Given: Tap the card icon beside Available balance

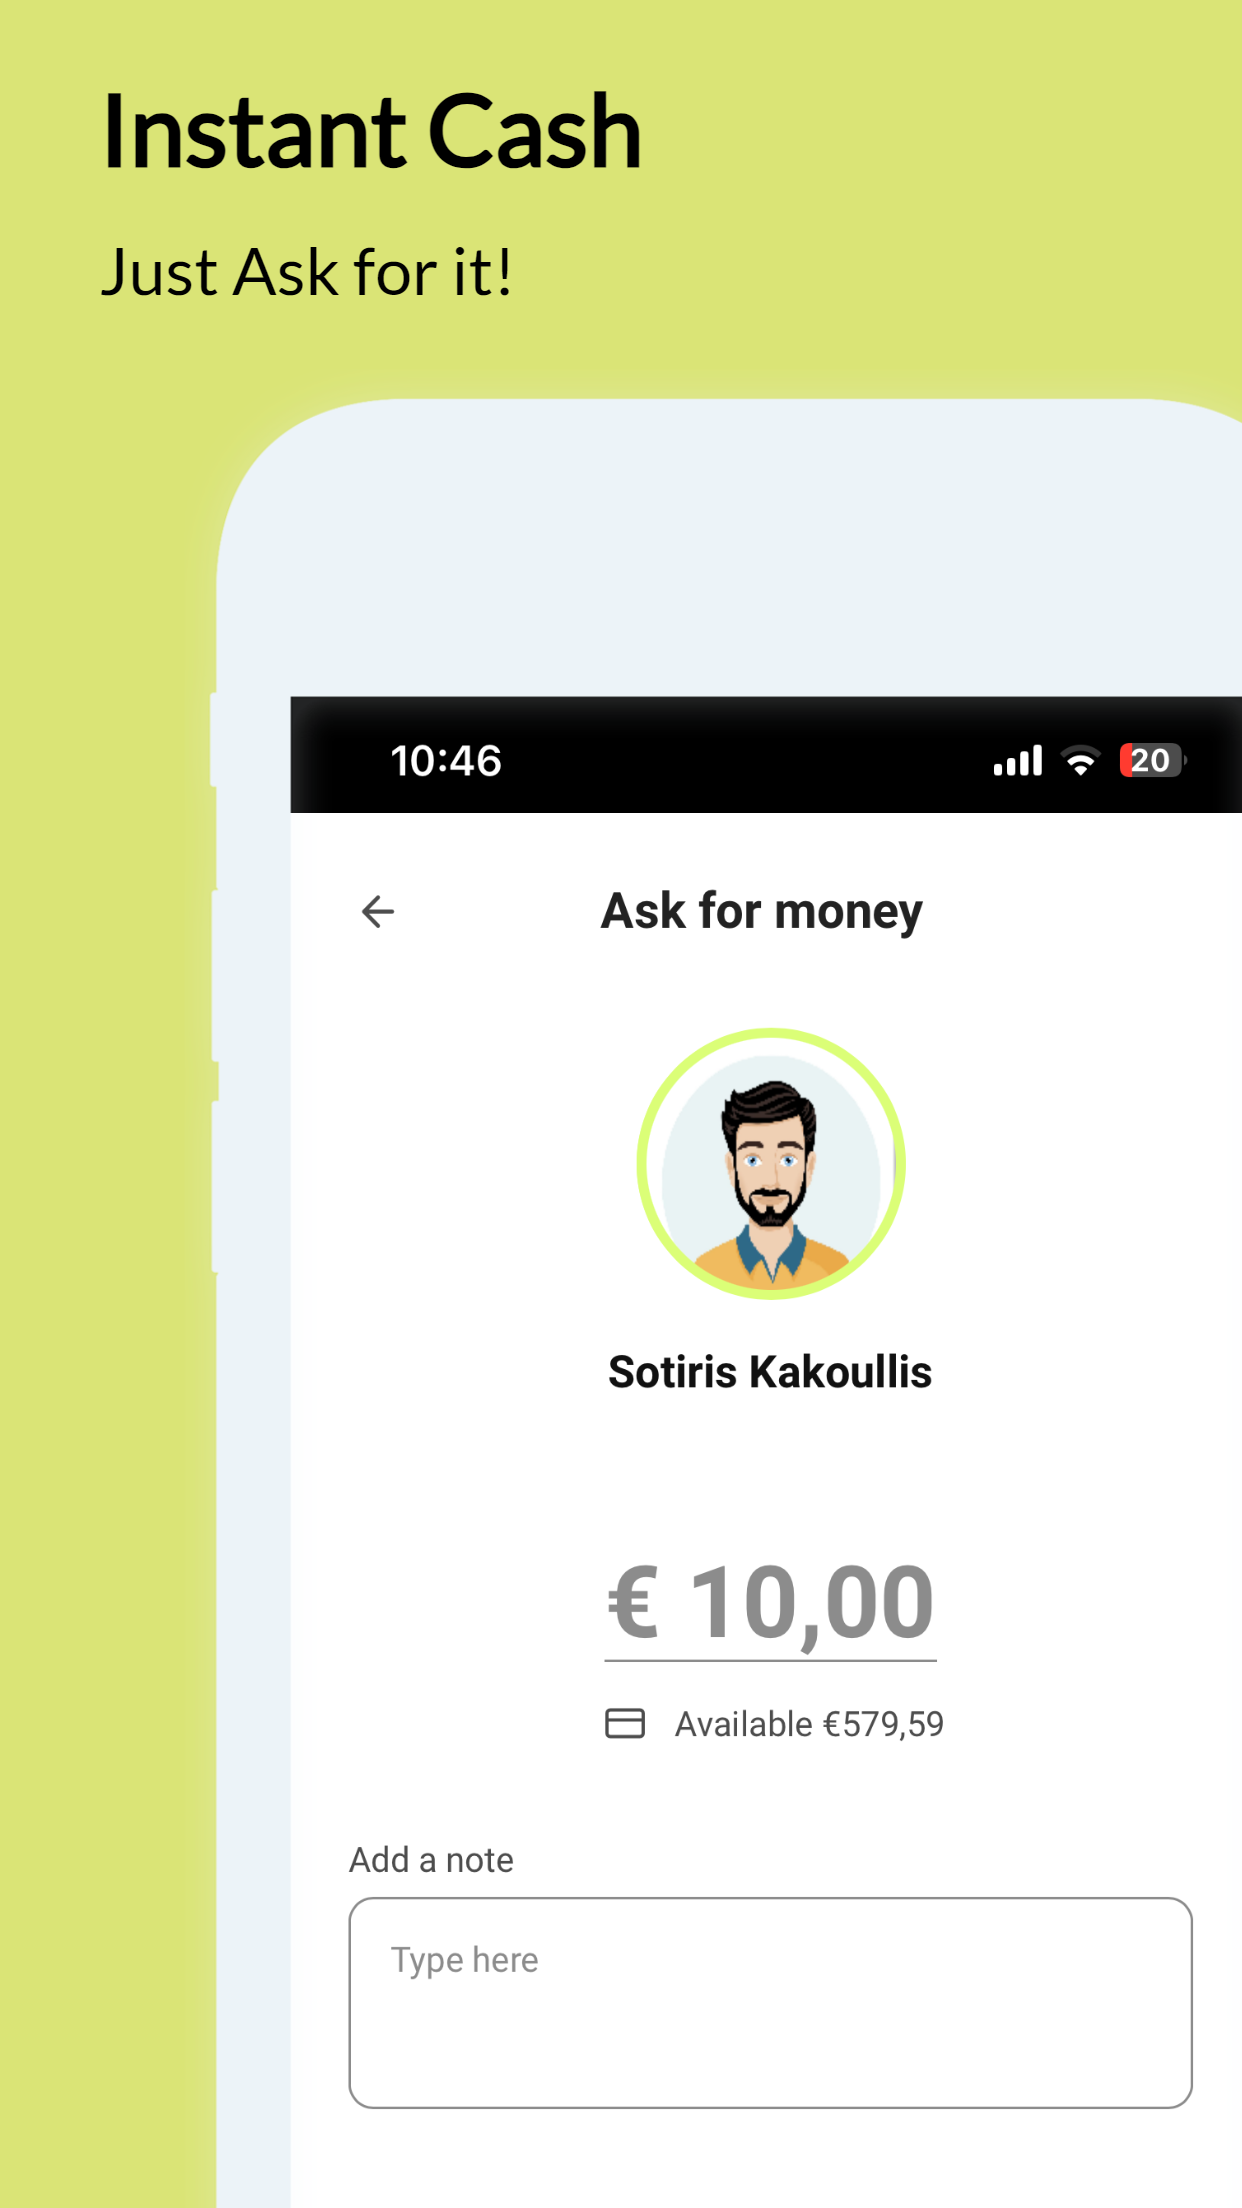Looking at the screenshot, I should [x=625, y=1723].
